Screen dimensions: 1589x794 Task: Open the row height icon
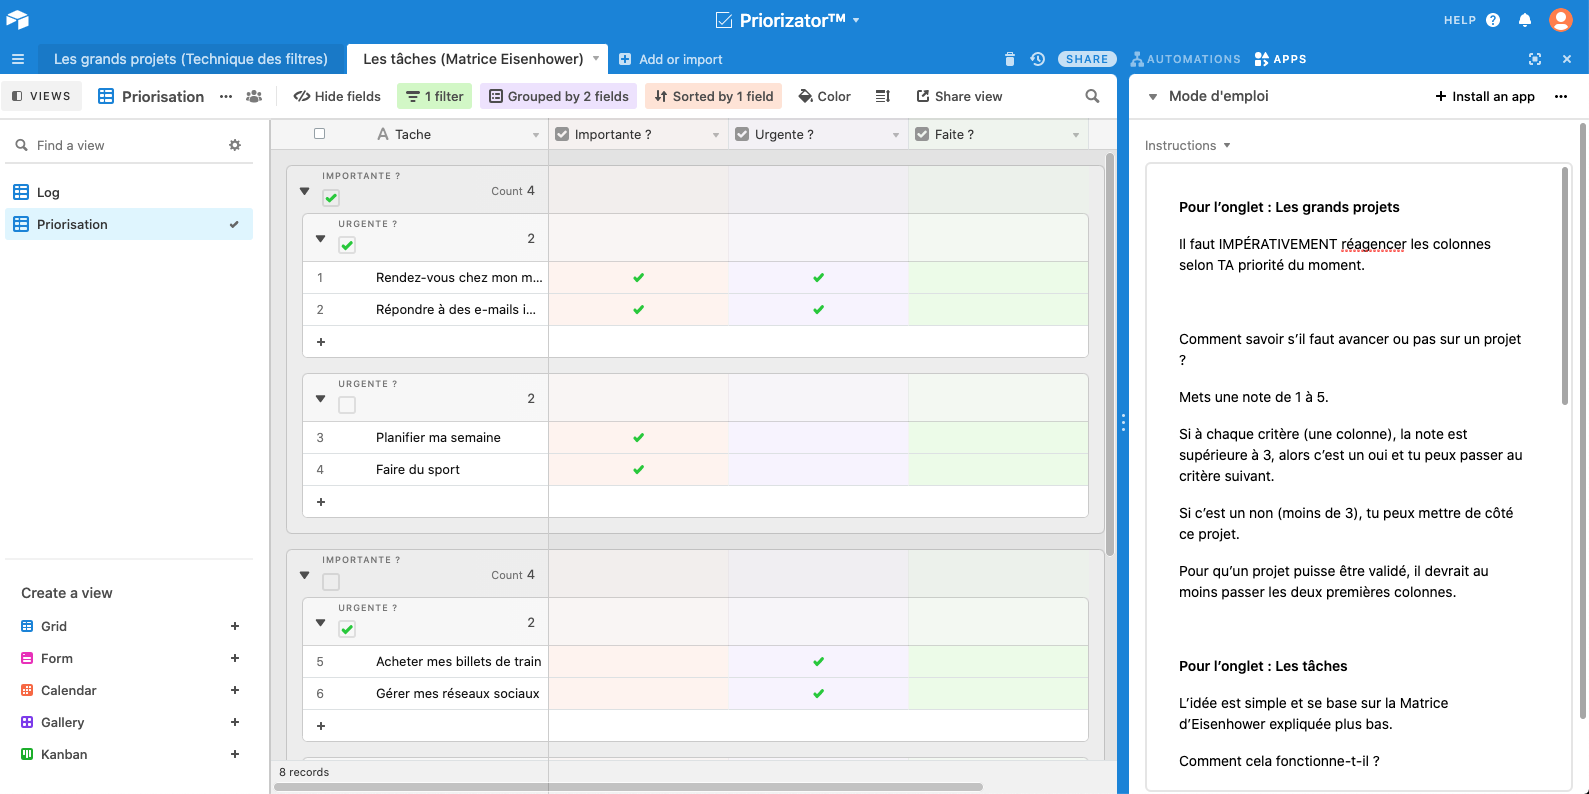point(882,96)
